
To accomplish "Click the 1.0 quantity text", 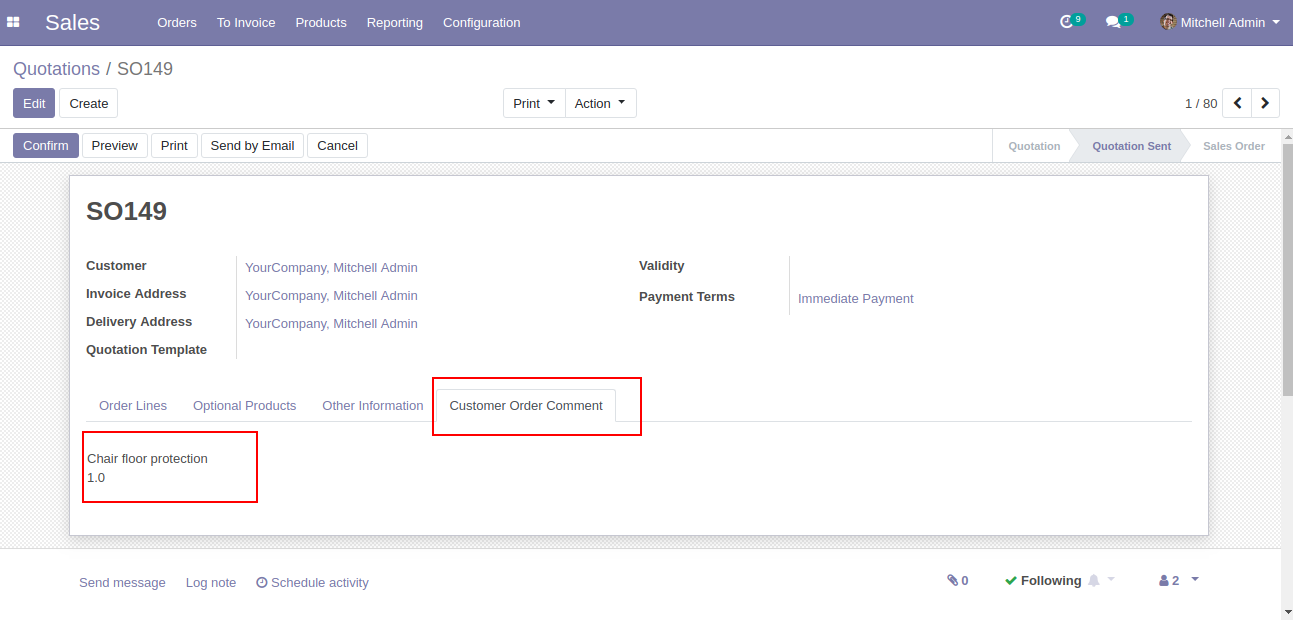I will 96,477.
